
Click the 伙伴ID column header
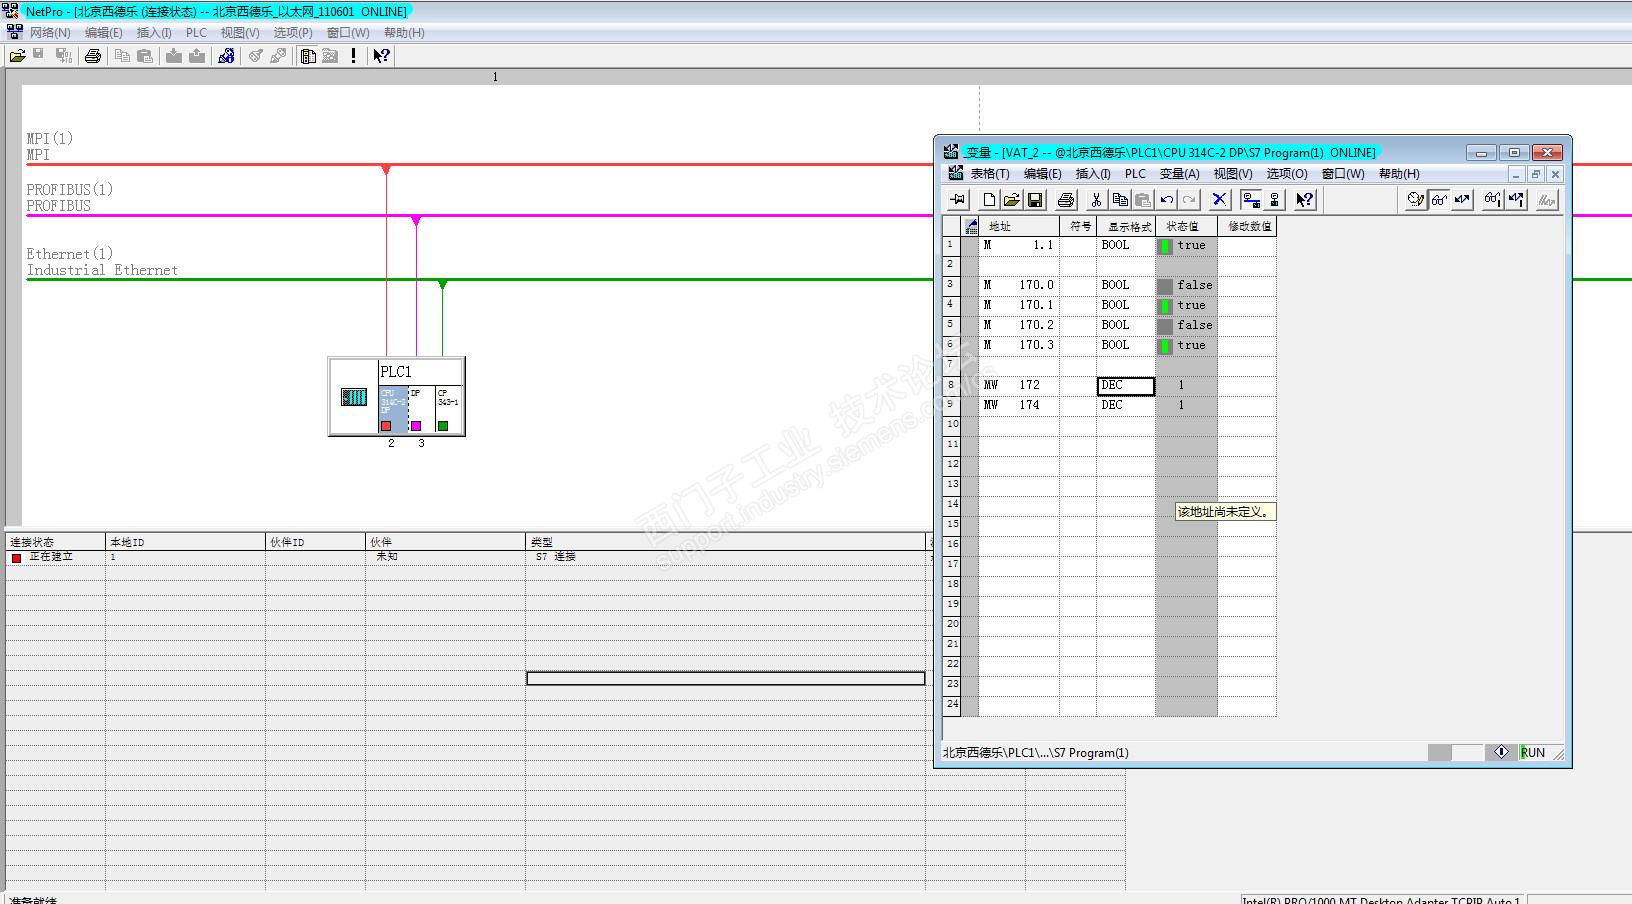click(x=315, y=542)
